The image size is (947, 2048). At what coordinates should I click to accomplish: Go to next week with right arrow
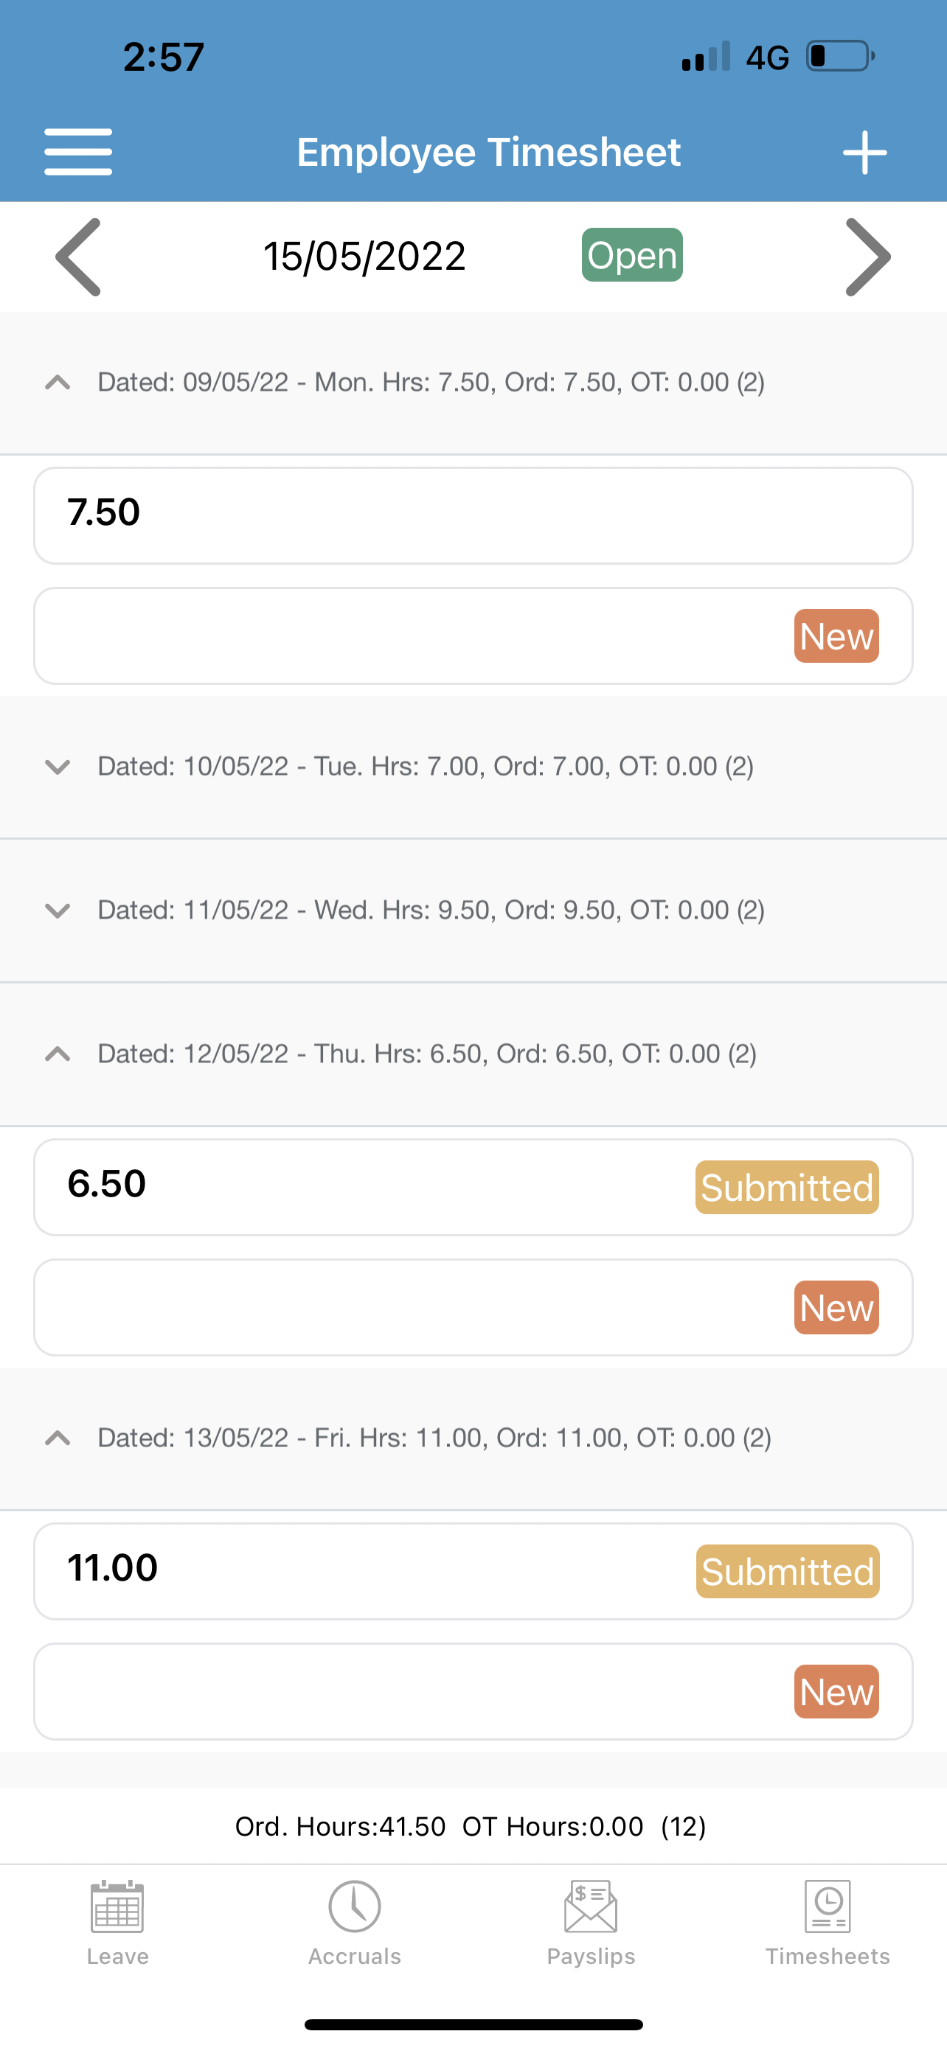tap(867, 257)
